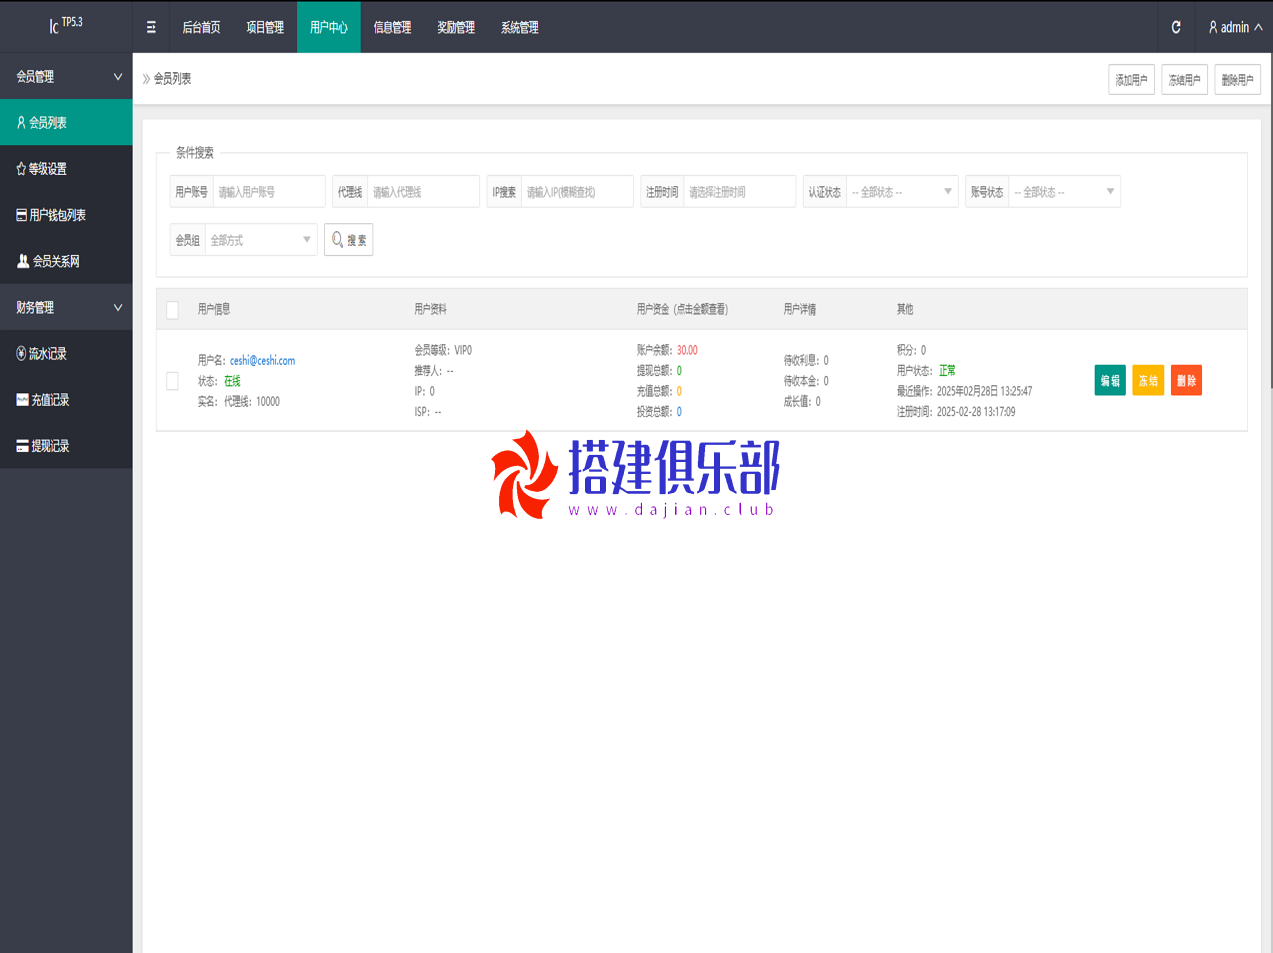Switch to 系统管理 tab

520,27
